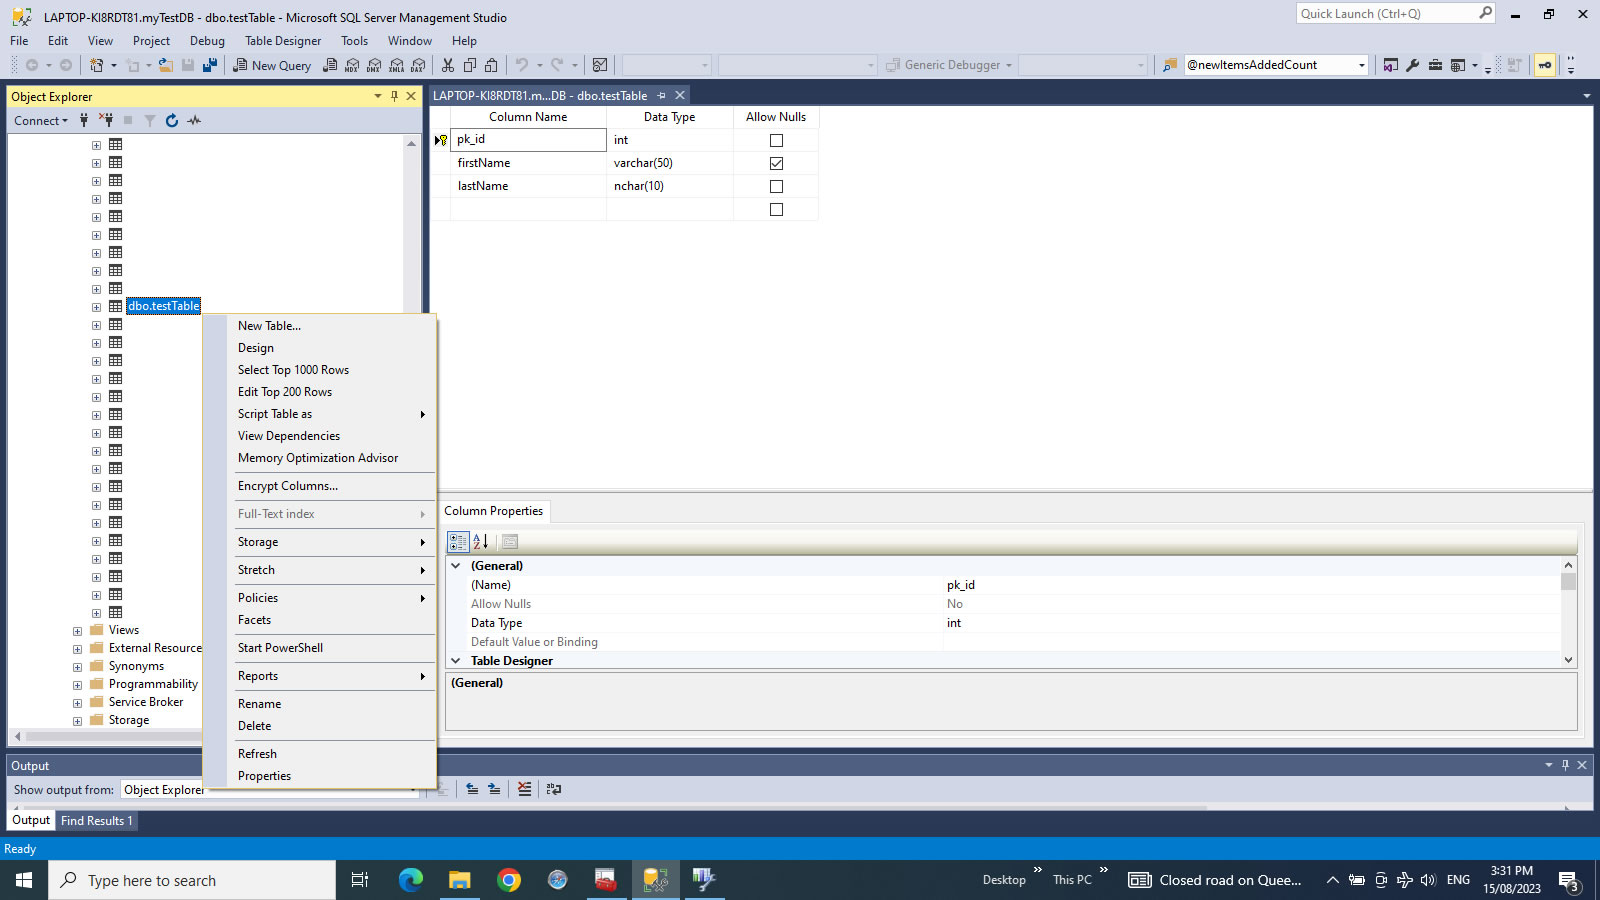Switch Column Properties to Categorized view
This screenshot has width=1600, height=900.
pos(458,542)
